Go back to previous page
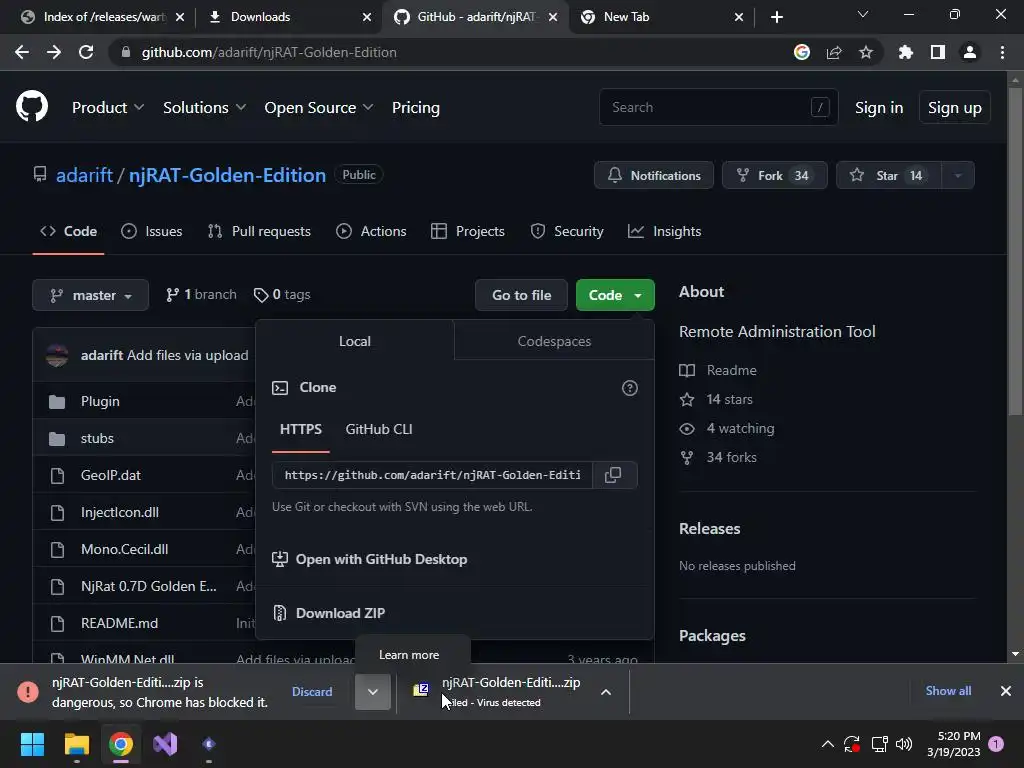 [22, 52]
